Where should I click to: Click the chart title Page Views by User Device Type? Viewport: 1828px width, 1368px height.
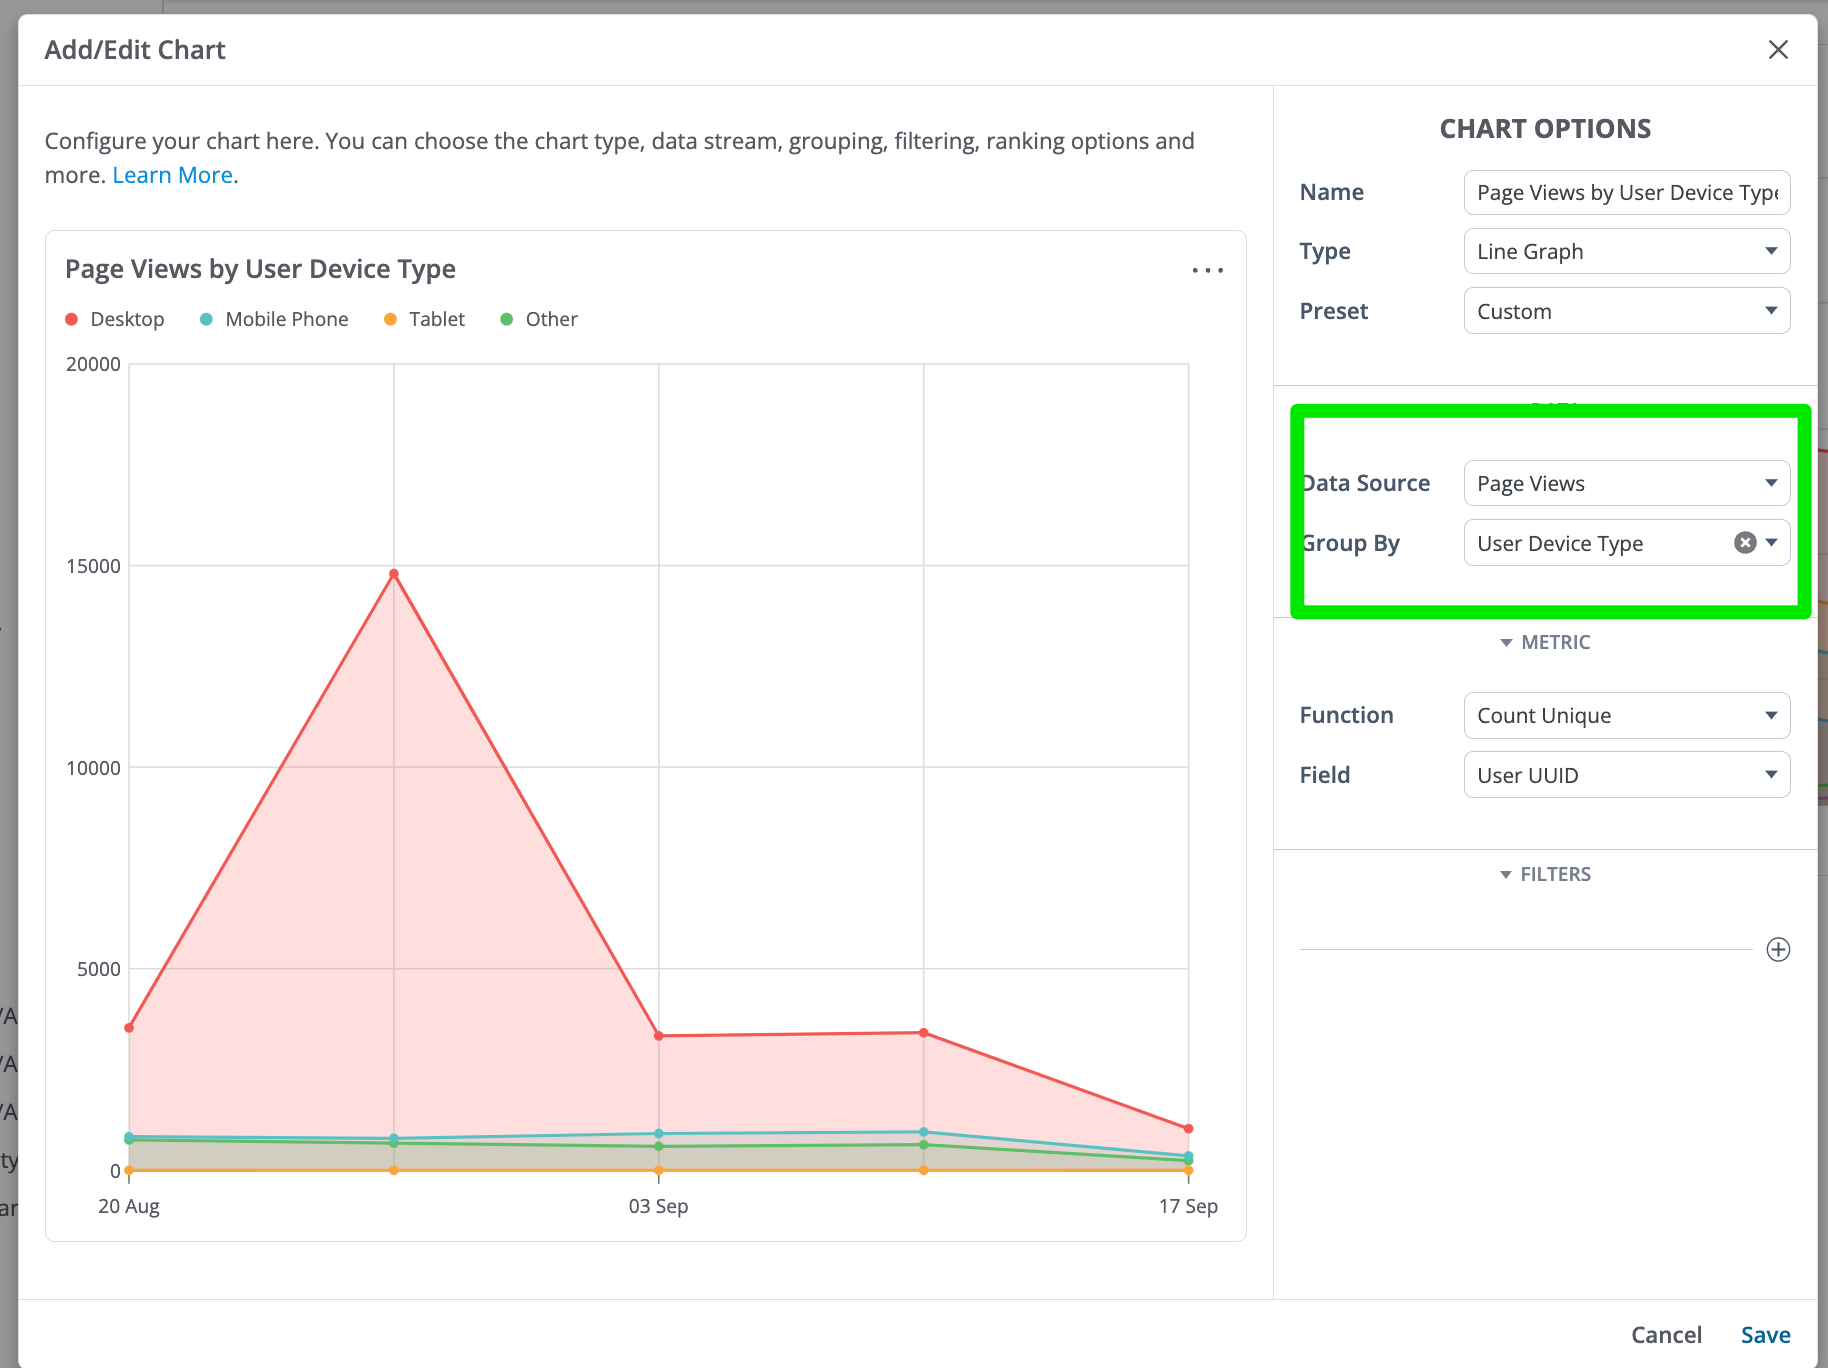tap(260, 269)
